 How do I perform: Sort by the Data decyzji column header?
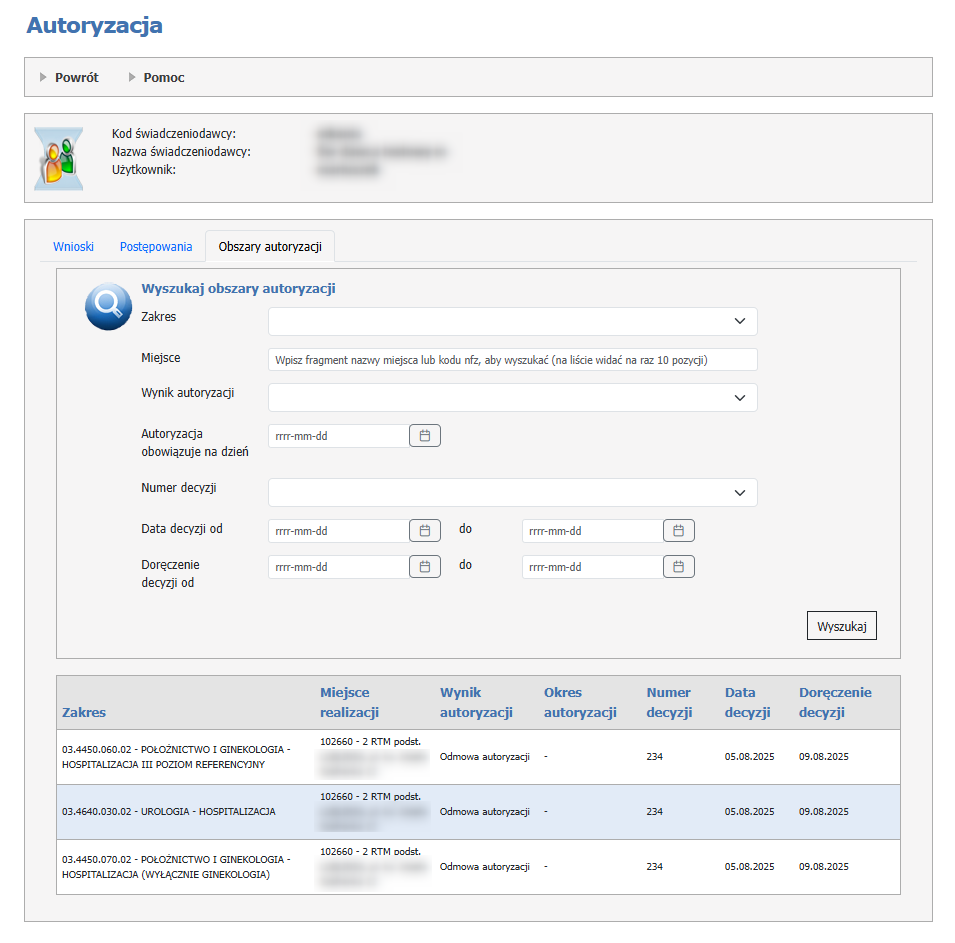(747, 702)
